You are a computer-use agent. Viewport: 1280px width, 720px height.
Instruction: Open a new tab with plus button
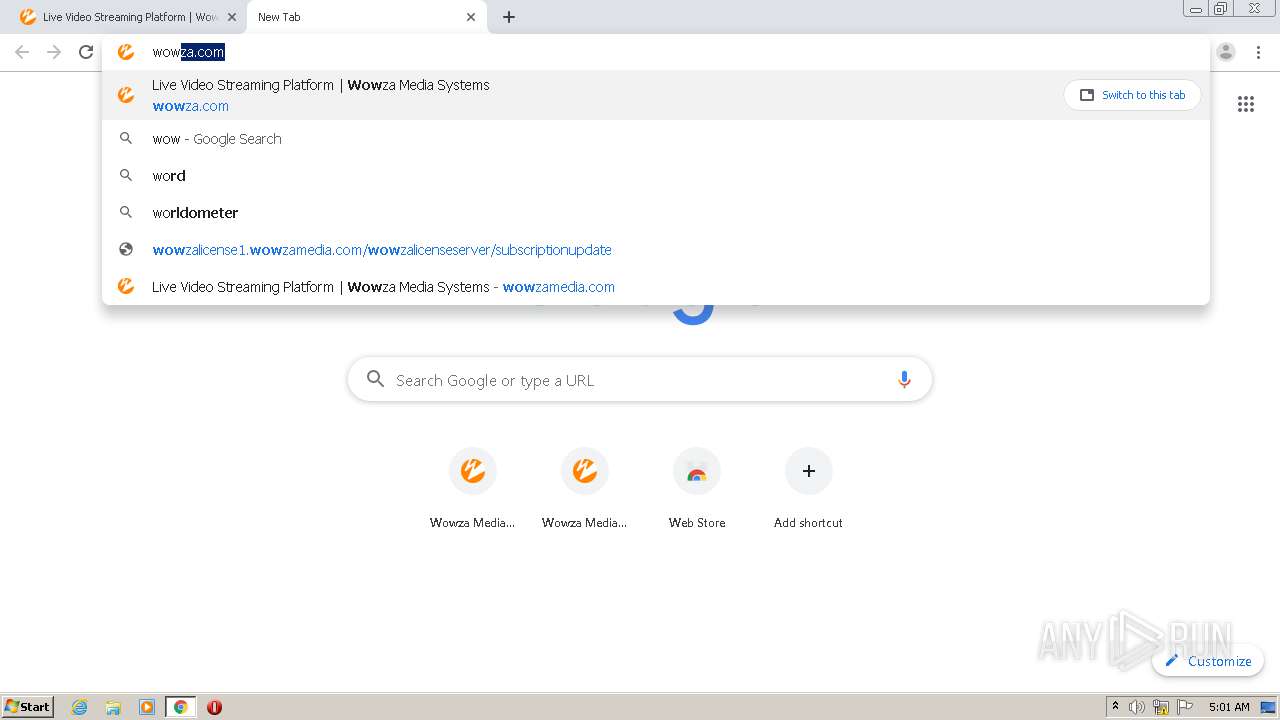point(509,17)
